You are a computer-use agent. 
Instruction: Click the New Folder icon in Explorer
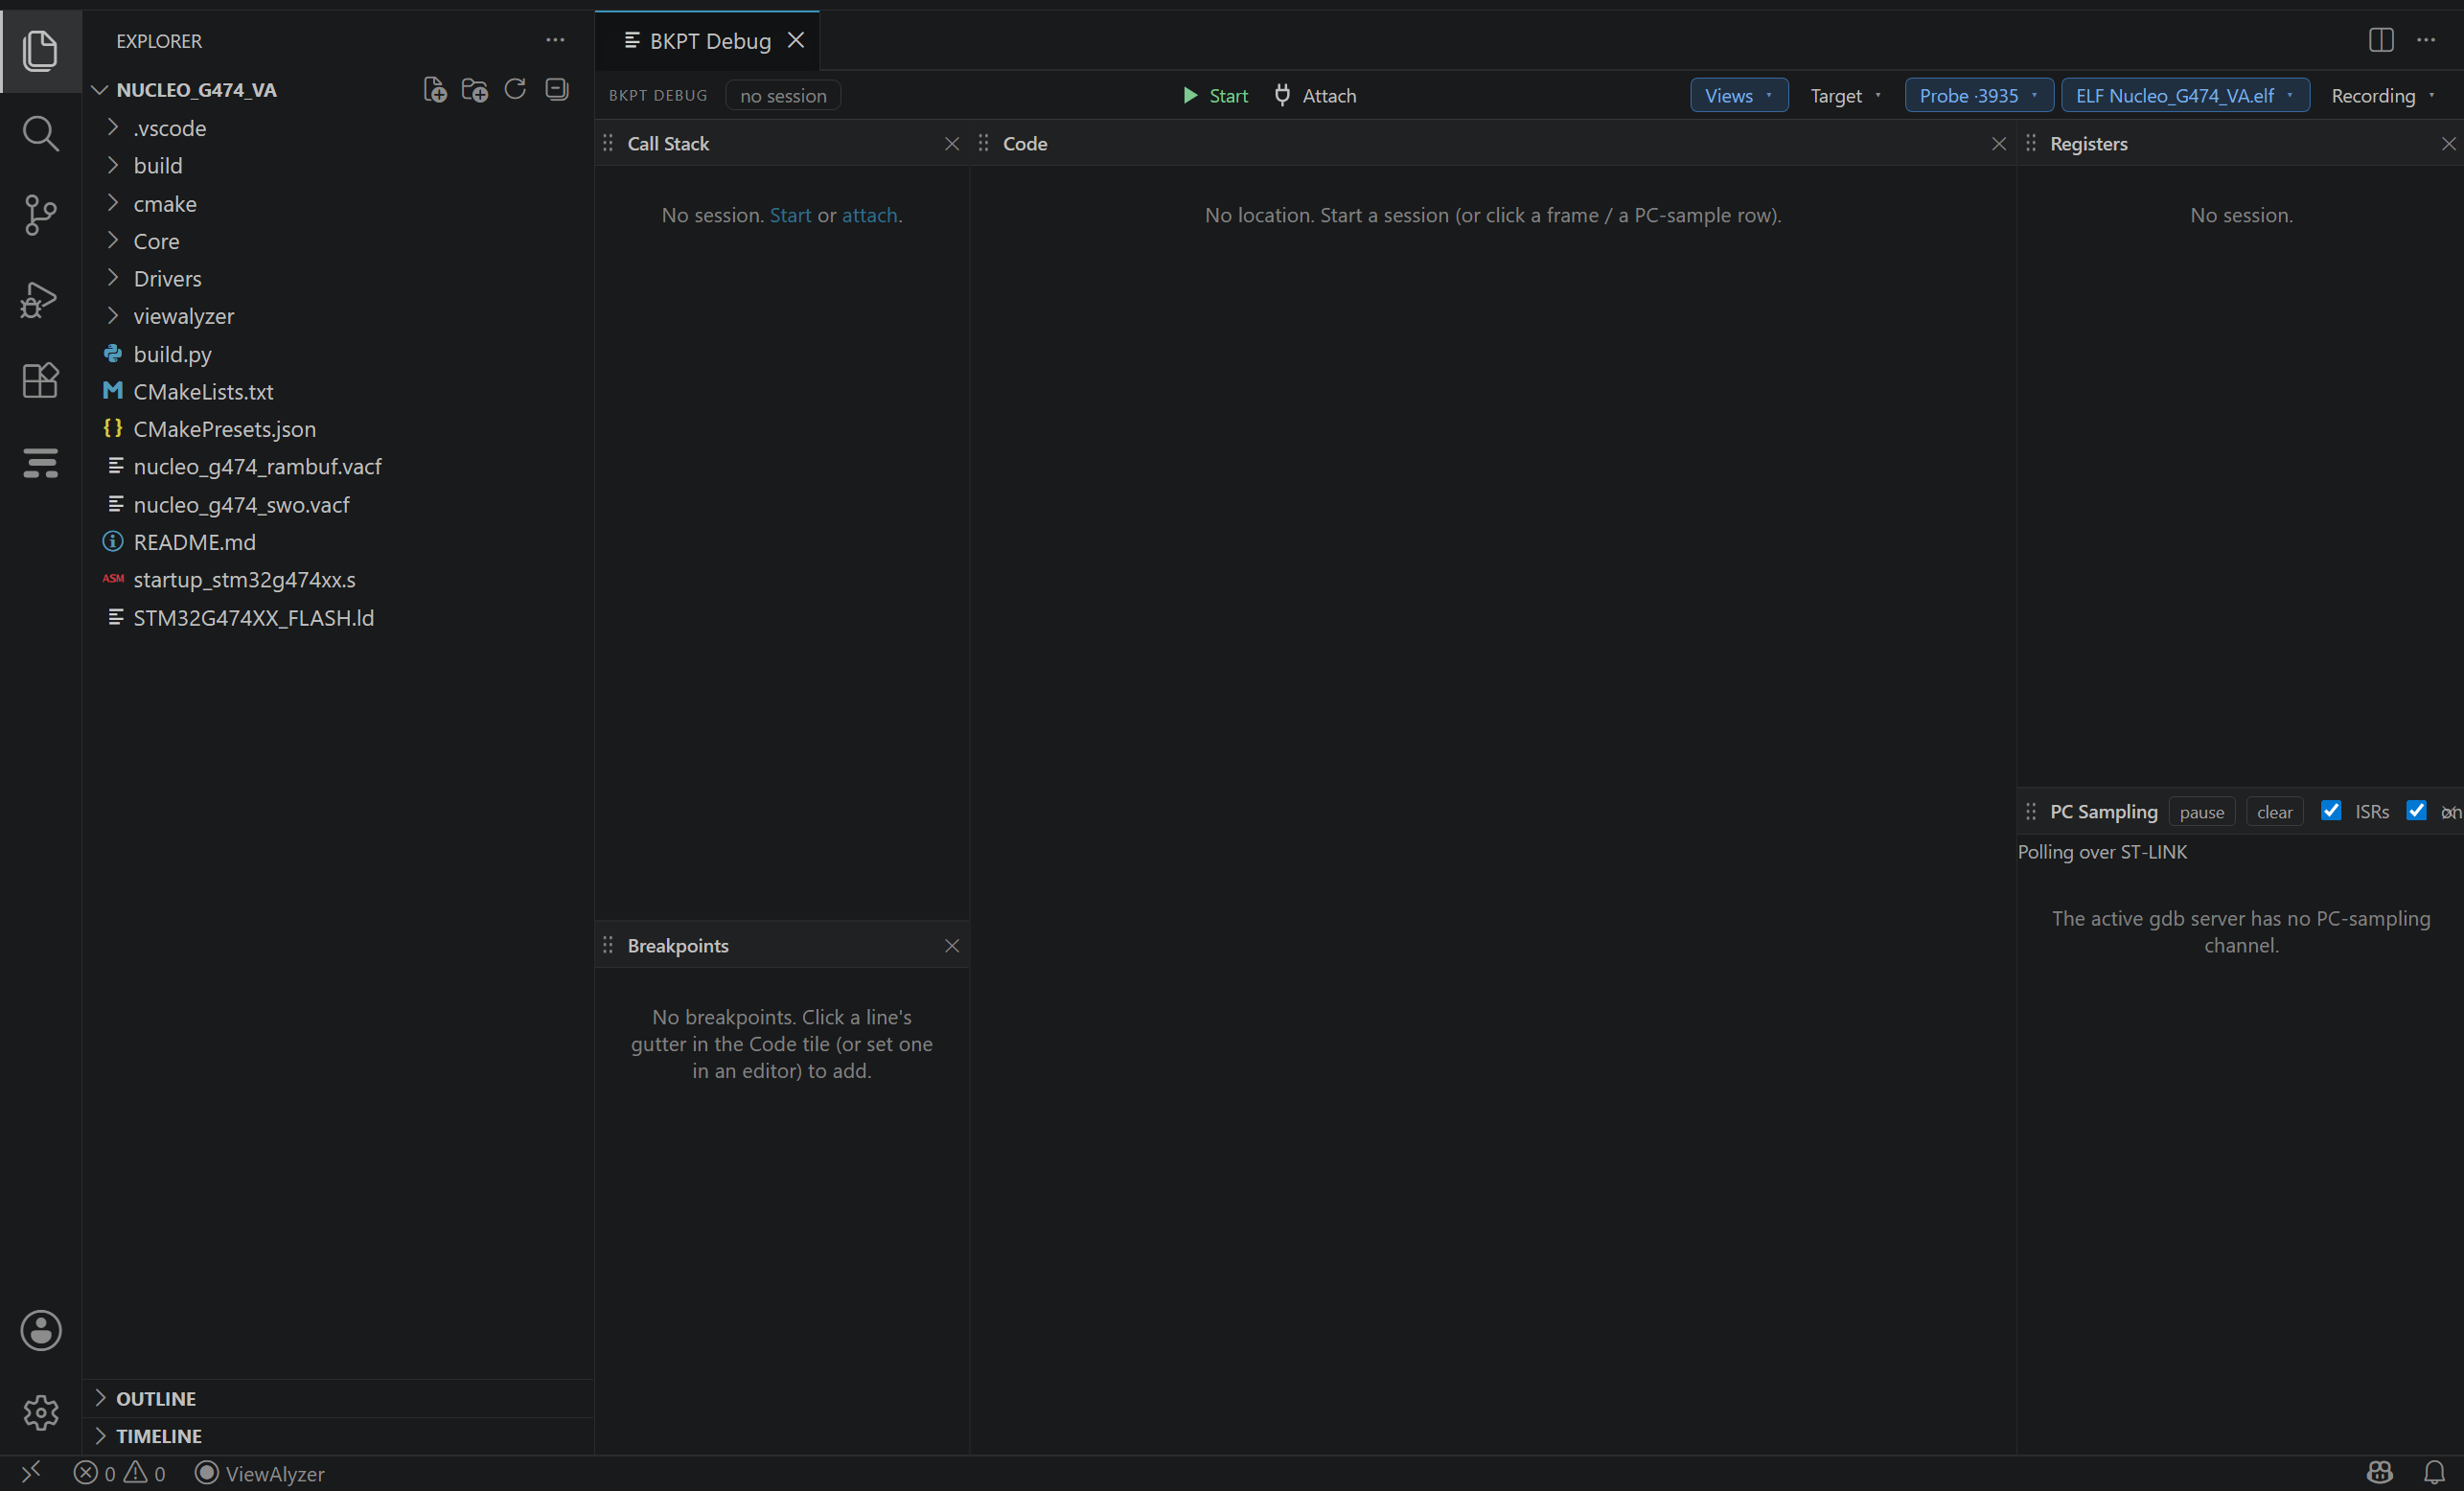click(x=475, y=90)
